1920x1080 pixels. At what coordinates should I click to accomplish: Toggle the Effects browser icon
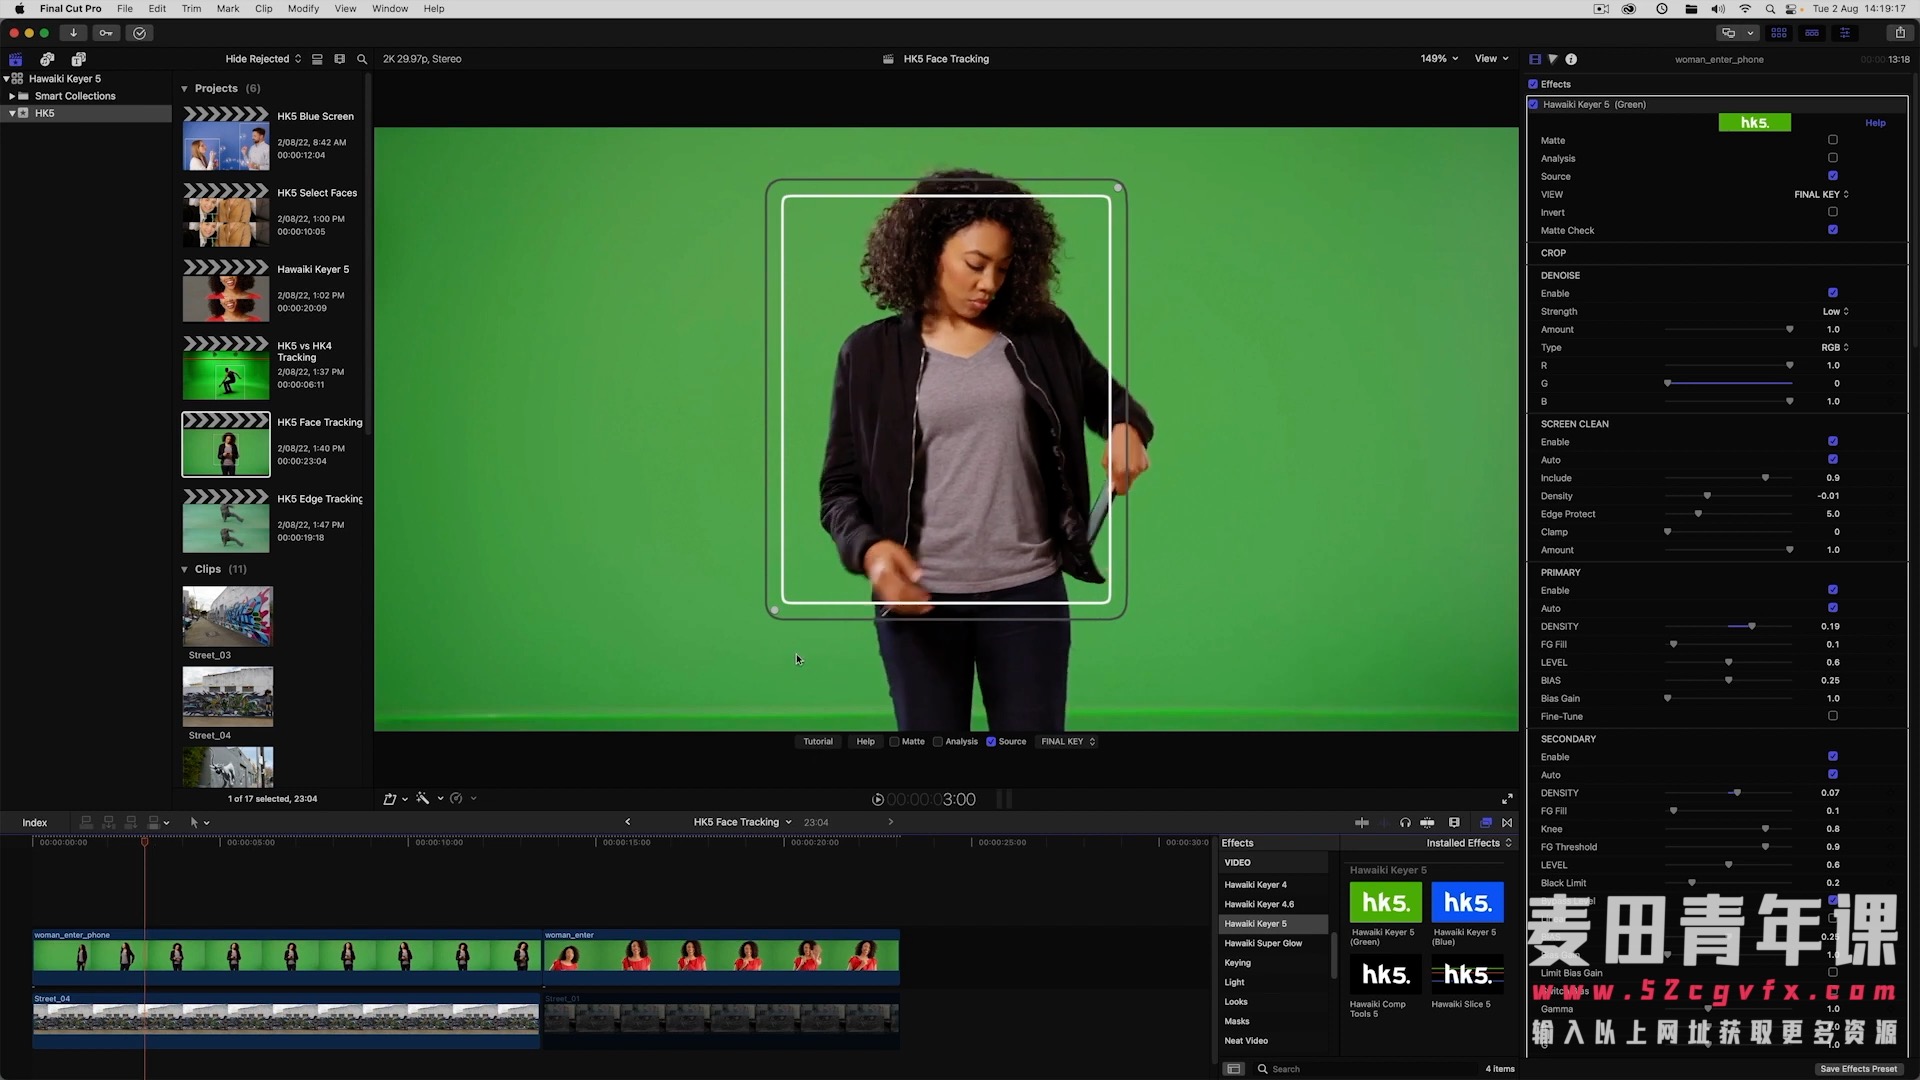1486,822
